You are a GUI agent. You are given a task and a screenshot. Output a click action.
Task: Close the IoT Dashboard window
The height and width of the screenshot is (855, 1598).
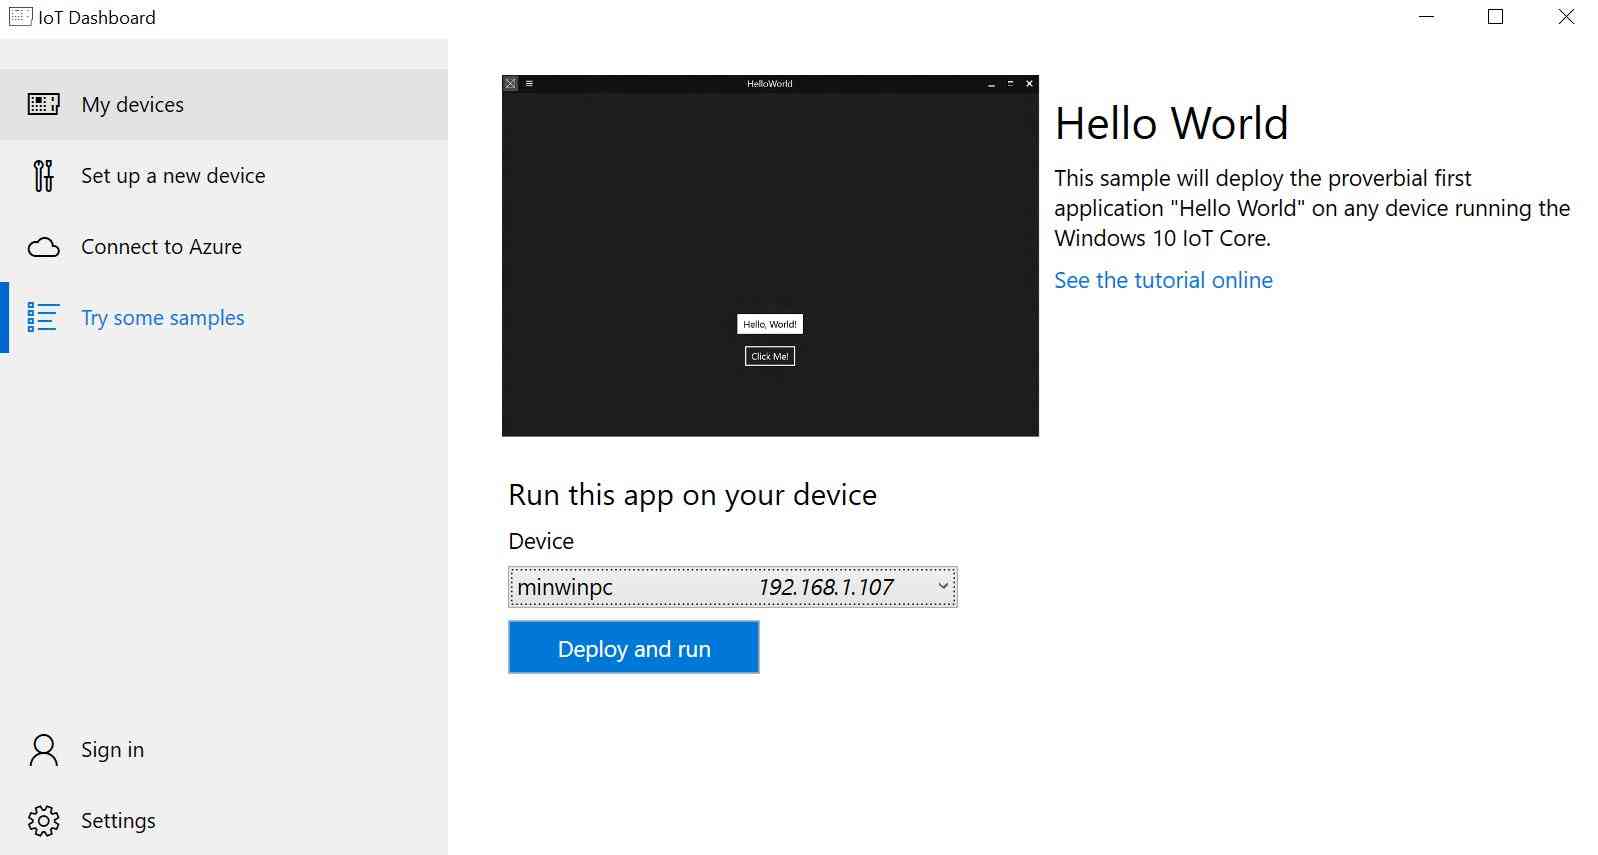point(1566,17)
